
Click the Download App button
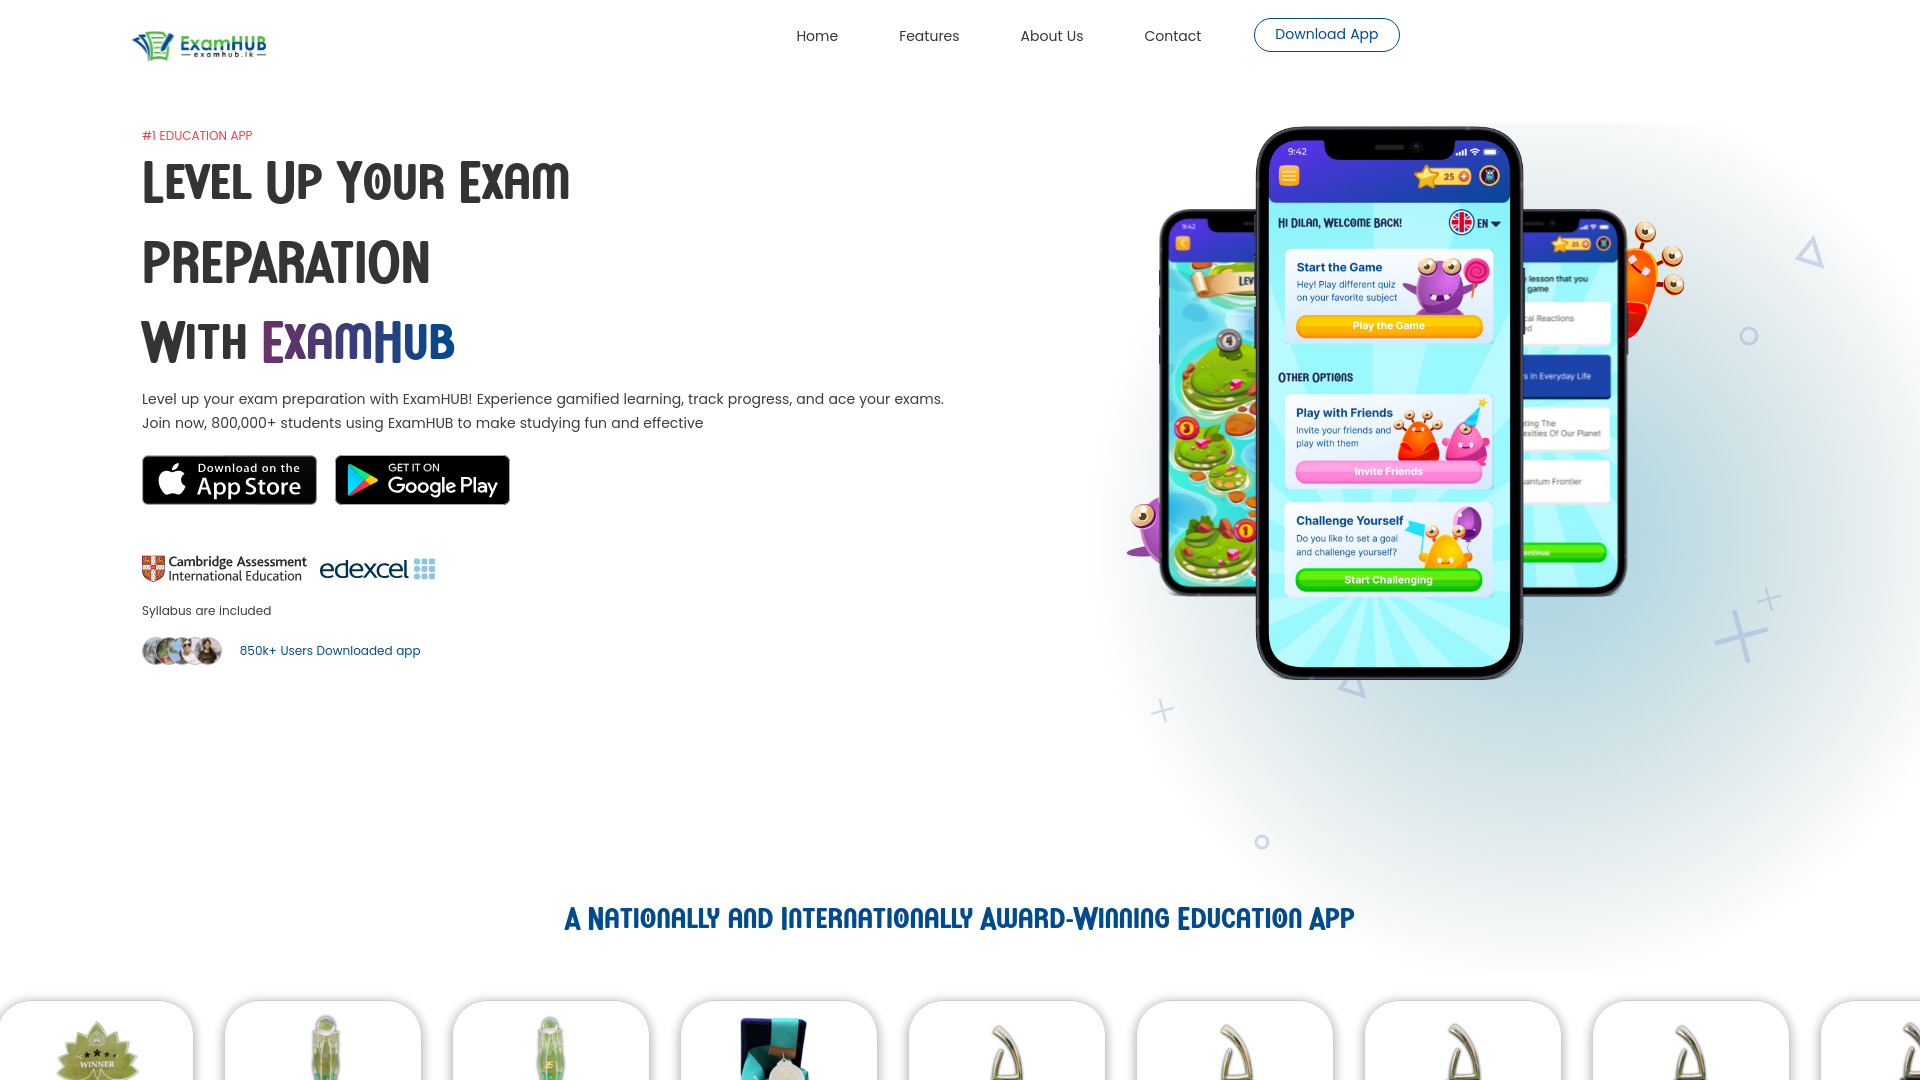click(x=1325, y=34)
